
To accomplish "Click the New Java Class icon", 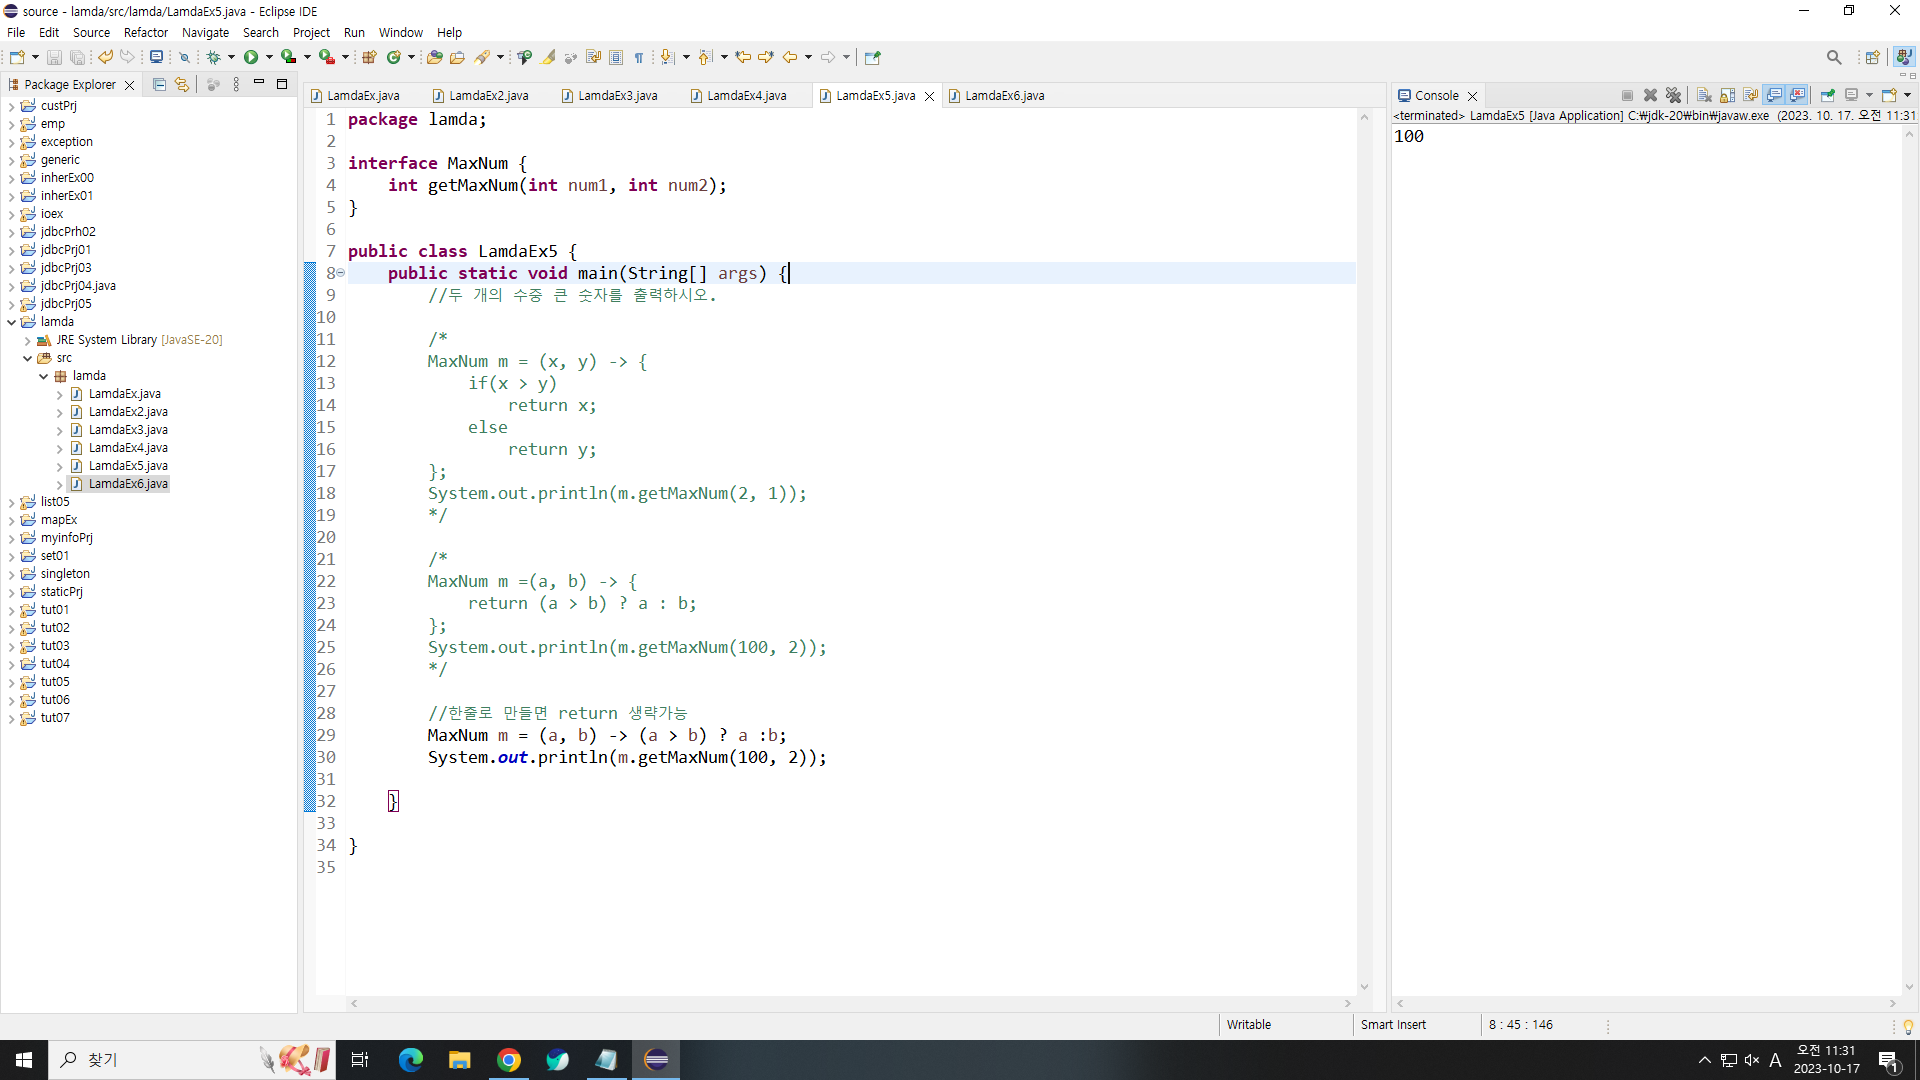I will 394,57.
